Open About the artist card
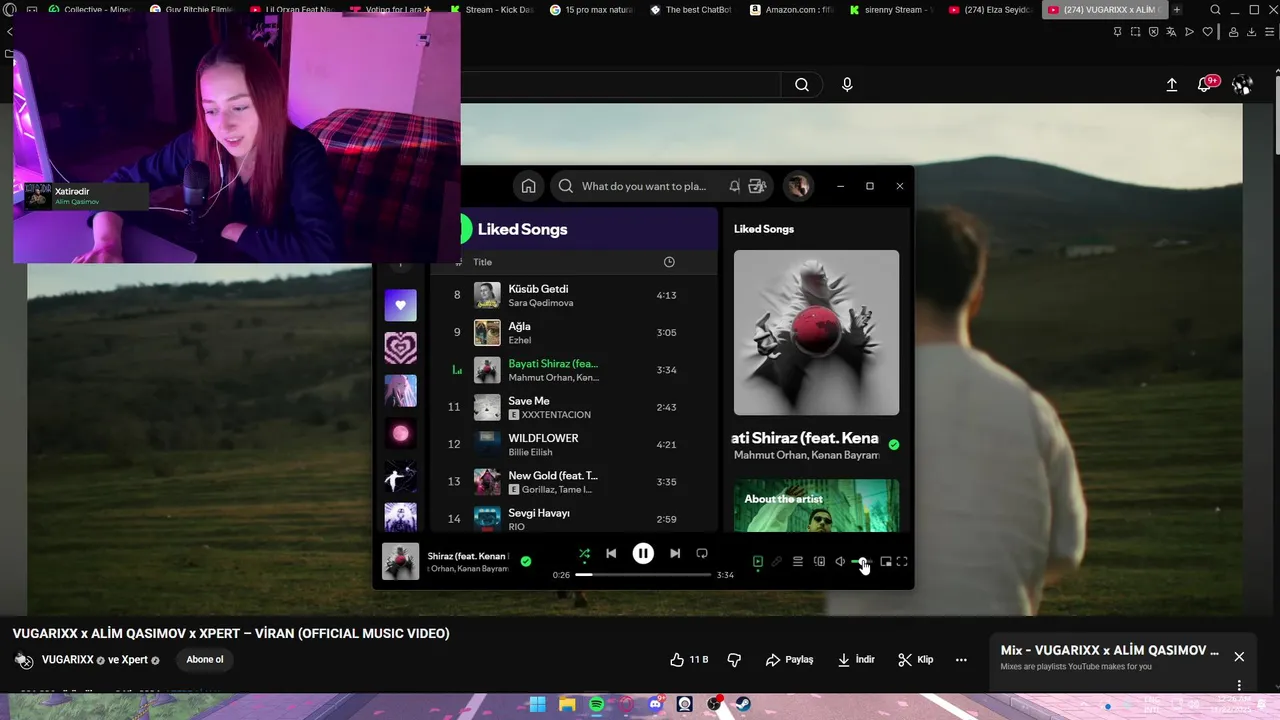The height and width of the screenshot is (720, 1280). pyautogui.click(x=816, y=506)
